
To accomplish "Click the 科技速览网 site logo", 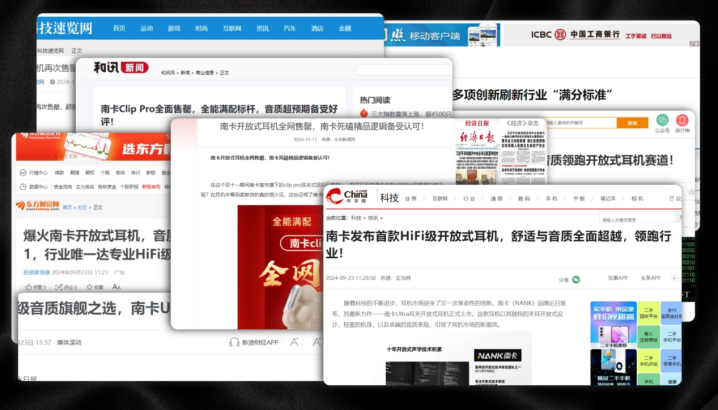I will coord(65,28).
